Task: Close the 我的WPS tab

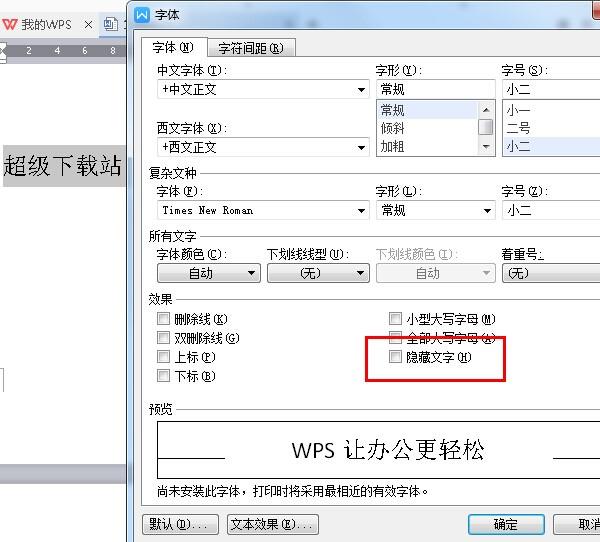Action: 88,25
